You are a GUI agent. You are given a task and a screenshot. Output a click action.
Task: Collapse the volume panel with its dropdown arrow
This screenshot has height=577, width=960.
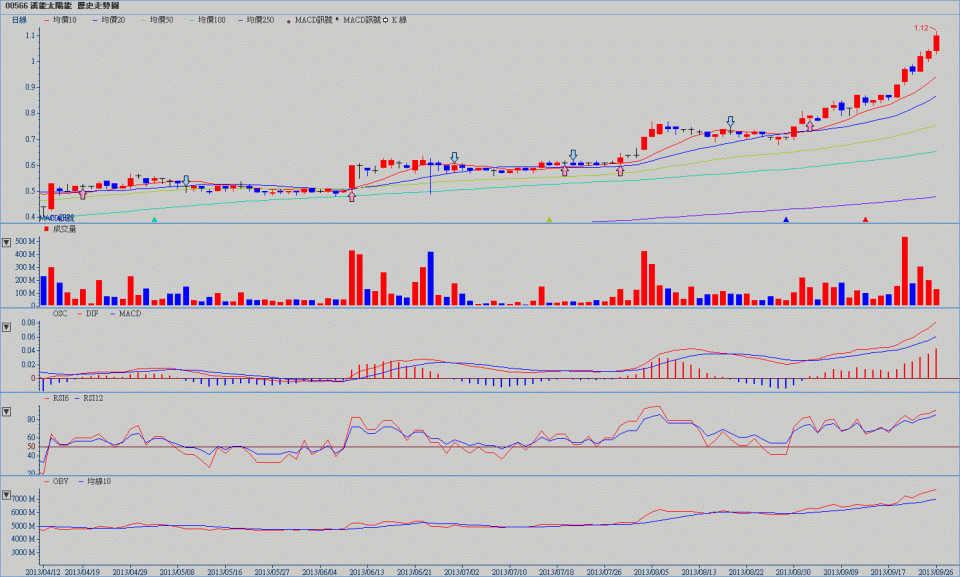pyautogui.click(x=8, y=241)
